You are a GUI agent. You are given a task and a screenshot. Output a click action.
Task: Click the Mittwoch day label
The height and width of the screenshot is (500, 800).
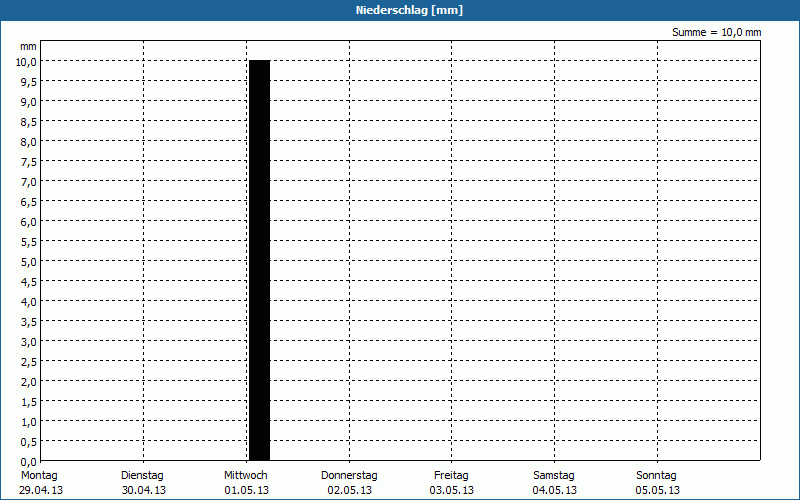coord(245,476)
